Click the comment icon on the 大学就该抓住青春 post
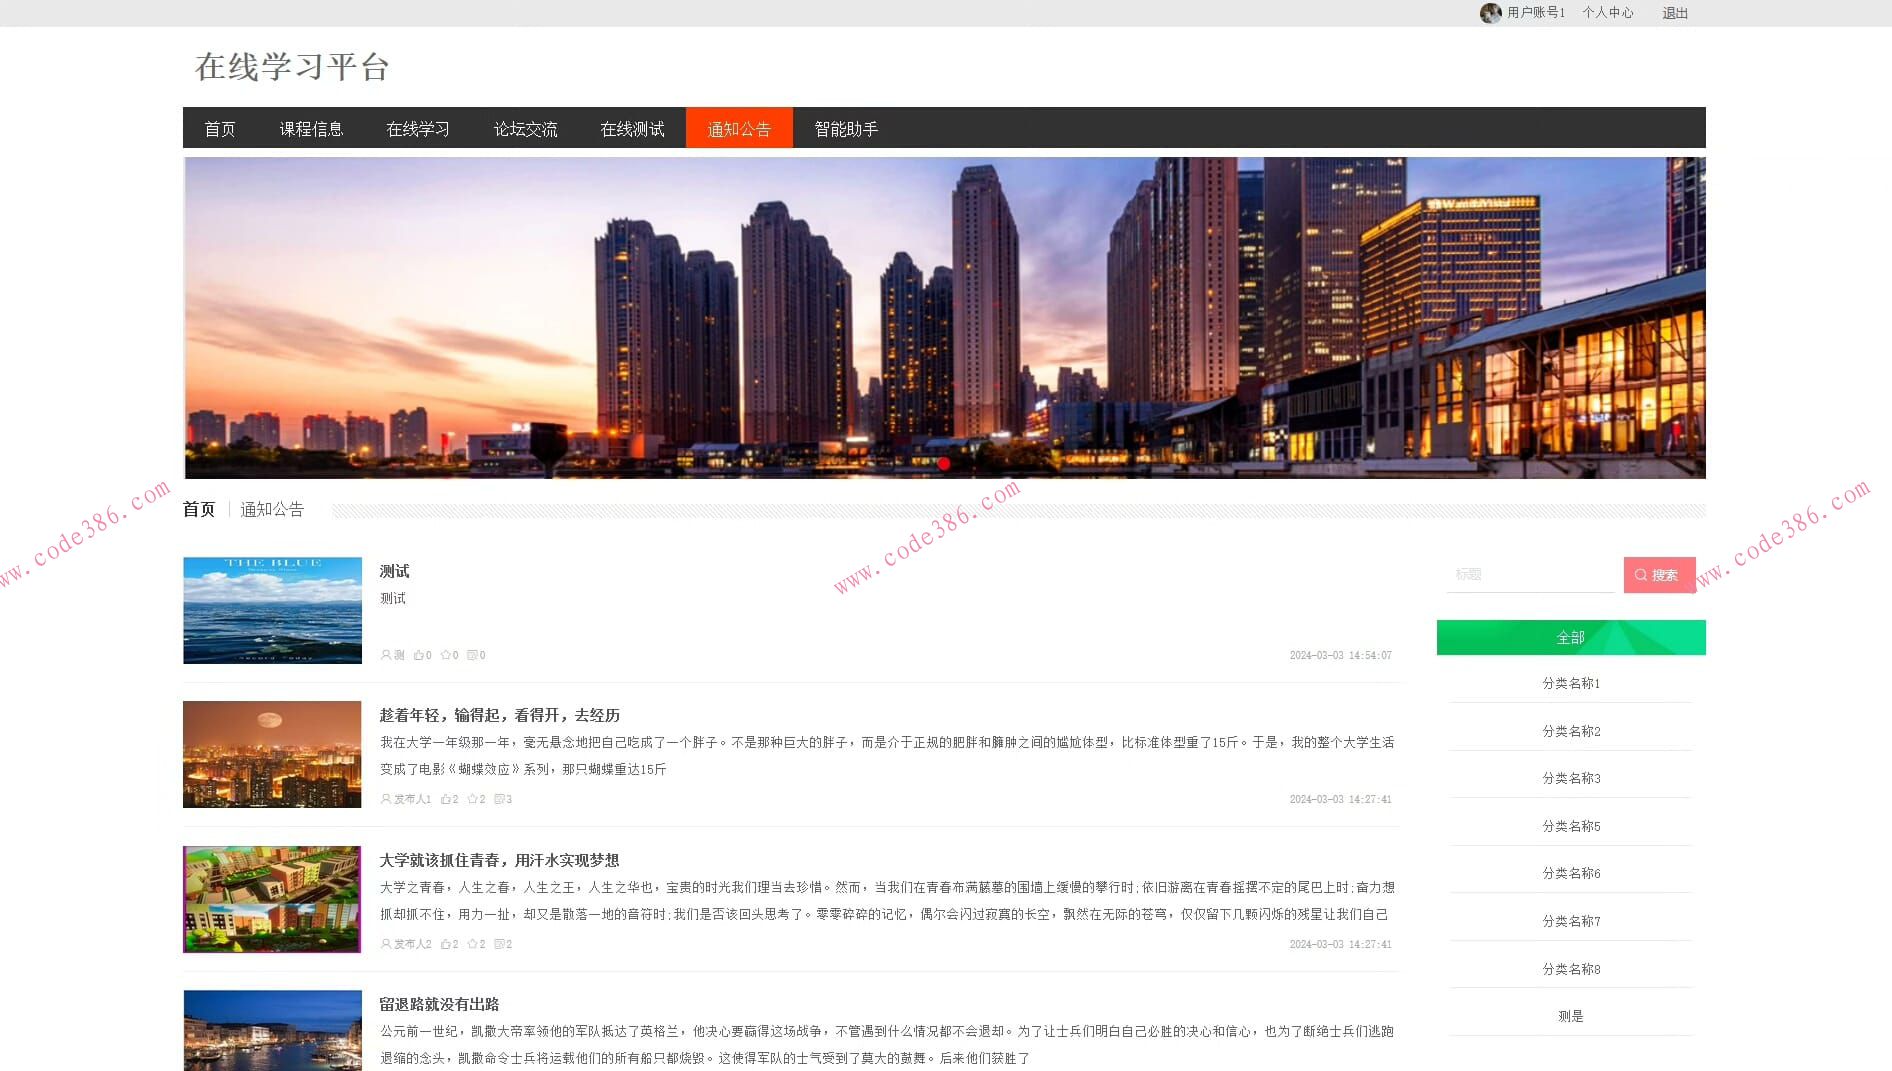The height and width of the screenshot is (1071, 1892). tap(499, 944)
